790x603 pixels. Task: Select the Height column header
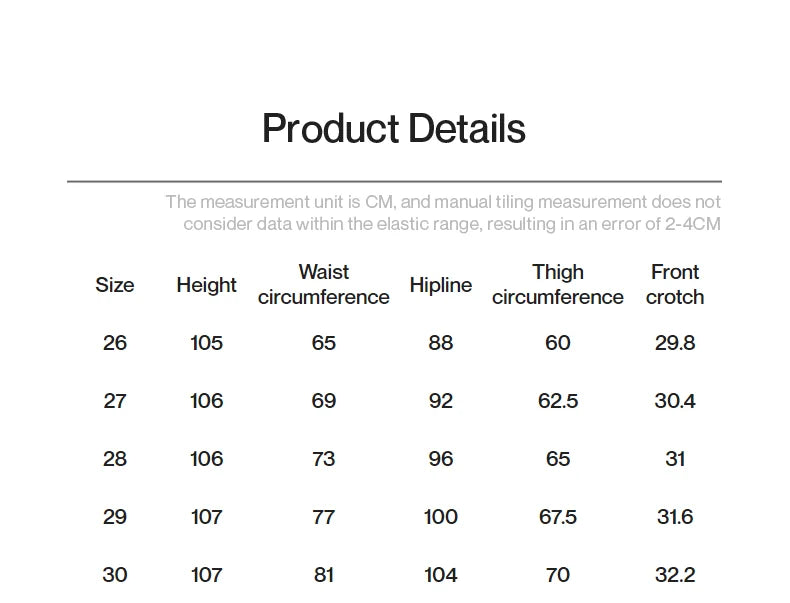(206, 285)
